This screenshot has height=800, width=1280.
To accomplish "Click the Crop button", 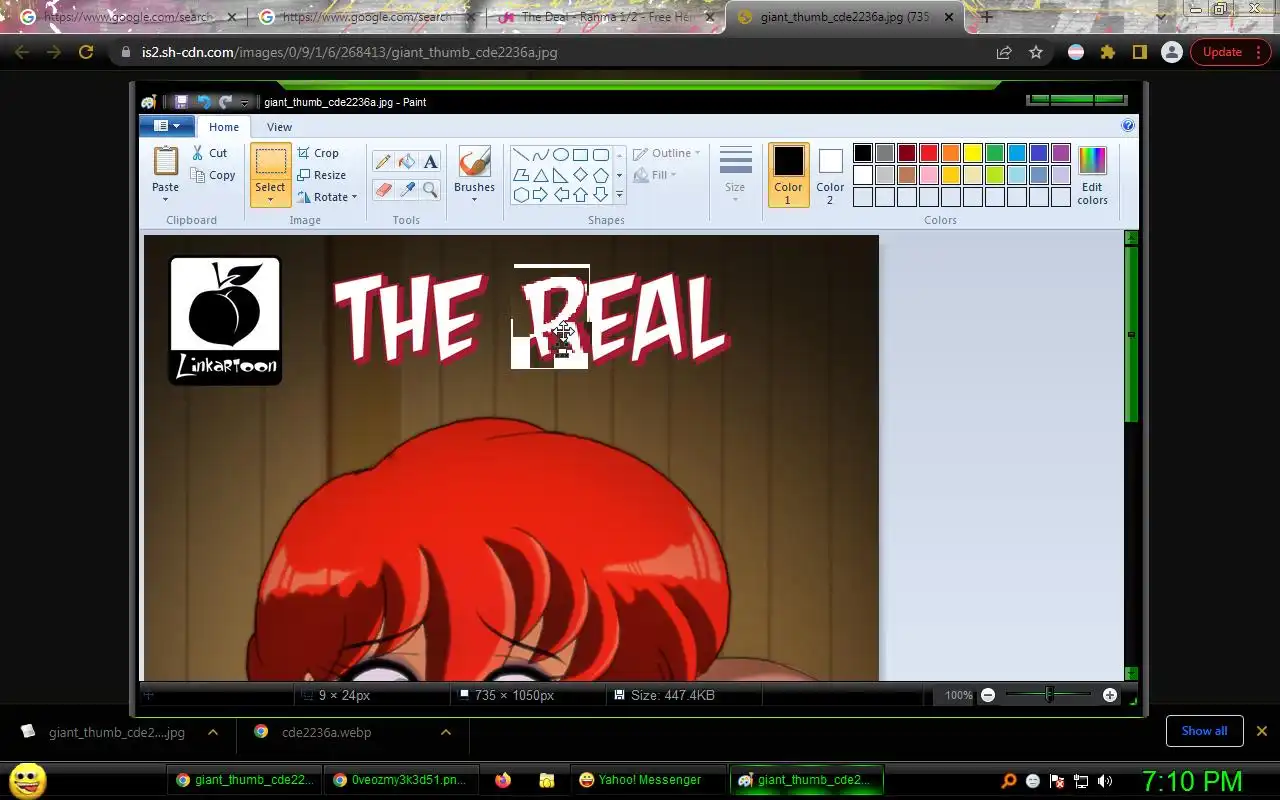I will point(318,153).
